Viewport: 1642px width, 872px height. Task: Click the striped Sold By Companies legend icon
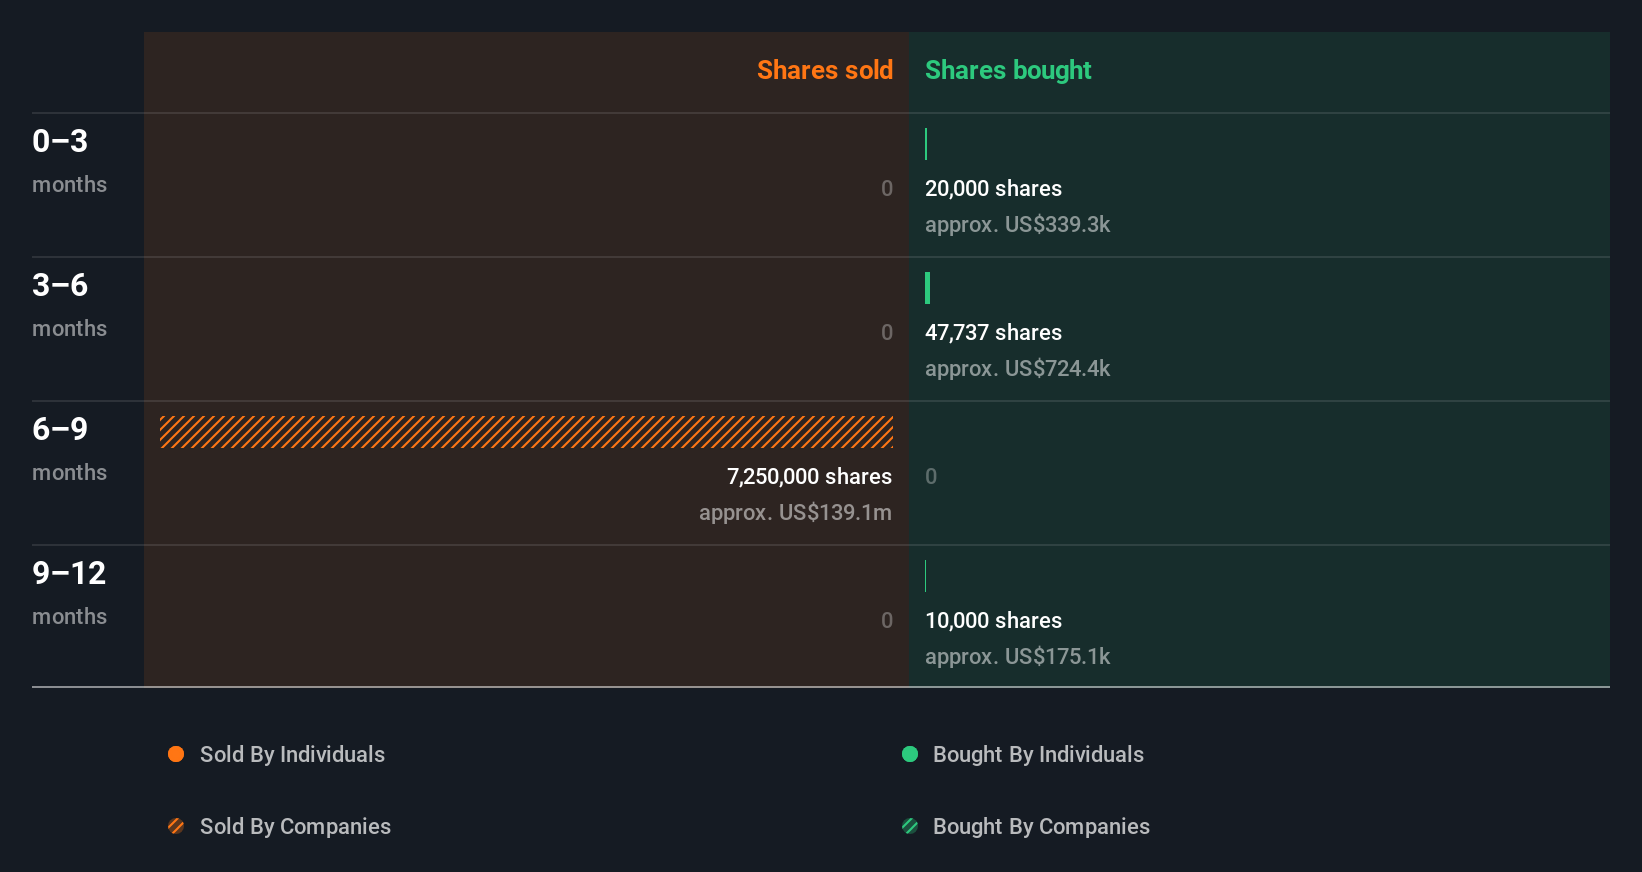tap(176, 826)
